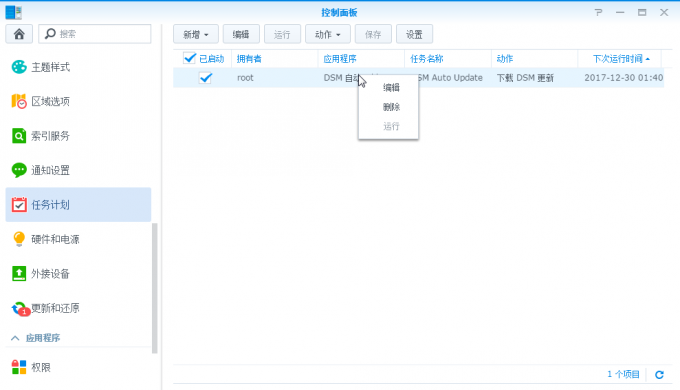Open 区域选项 sidebar label
The image size is (680, 390).
(50, 102)
